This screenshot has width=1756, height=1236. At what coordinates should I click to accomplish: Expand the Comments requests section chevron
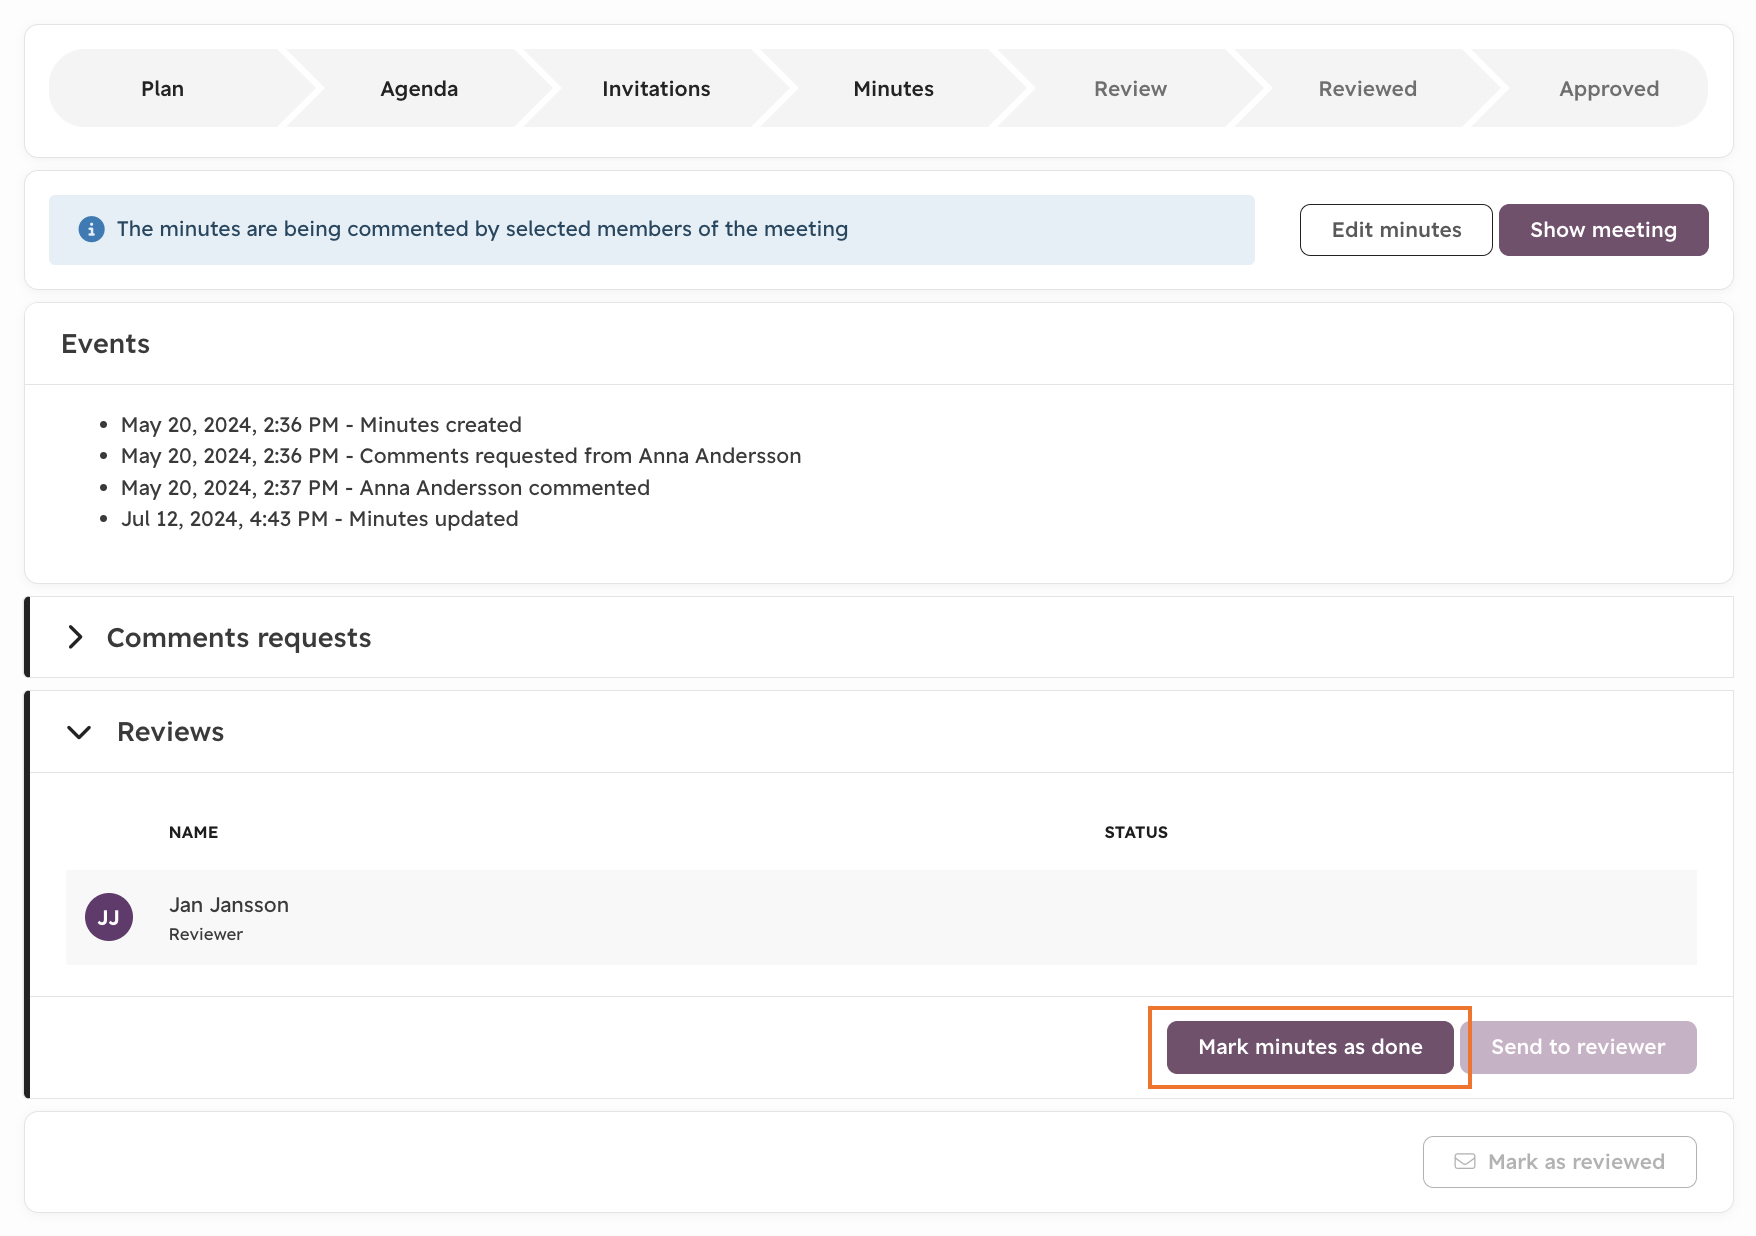(75, 637)
